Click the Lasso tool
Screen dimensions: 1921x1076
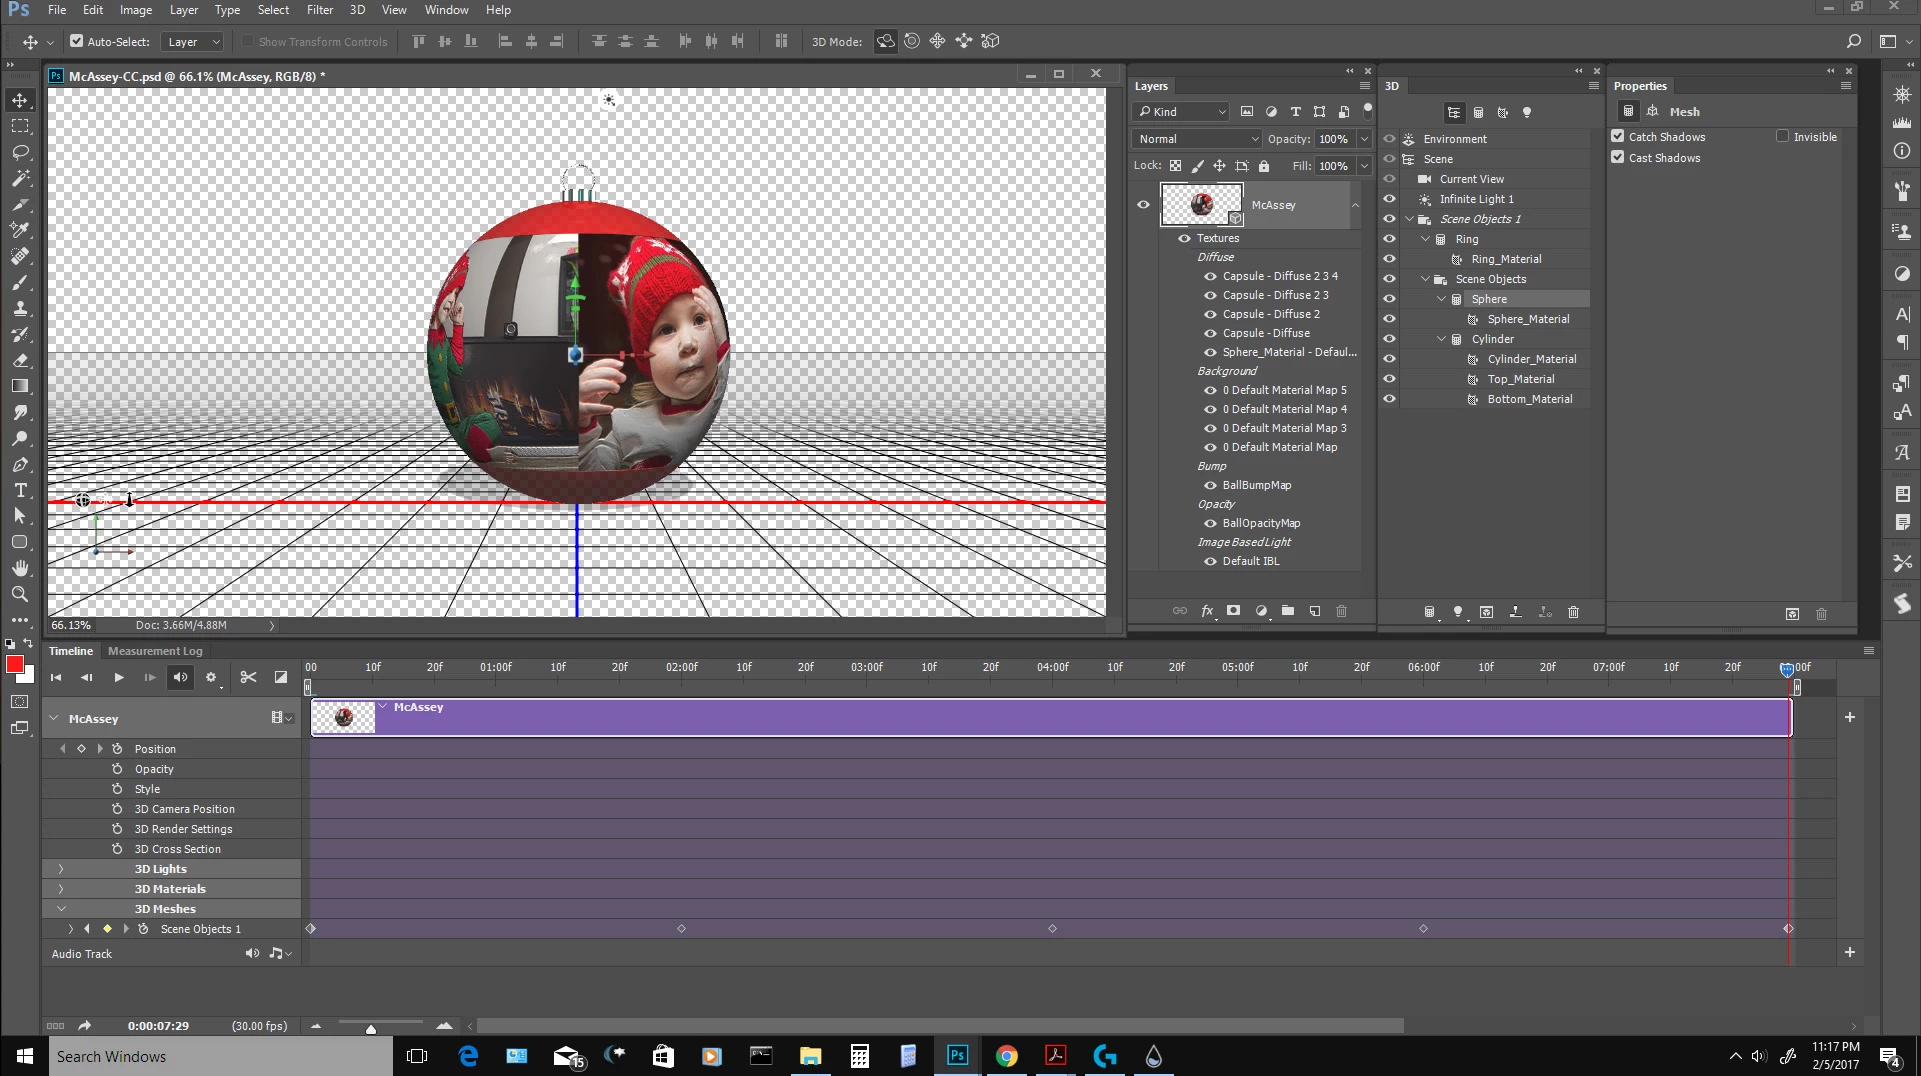pos(20,152)
